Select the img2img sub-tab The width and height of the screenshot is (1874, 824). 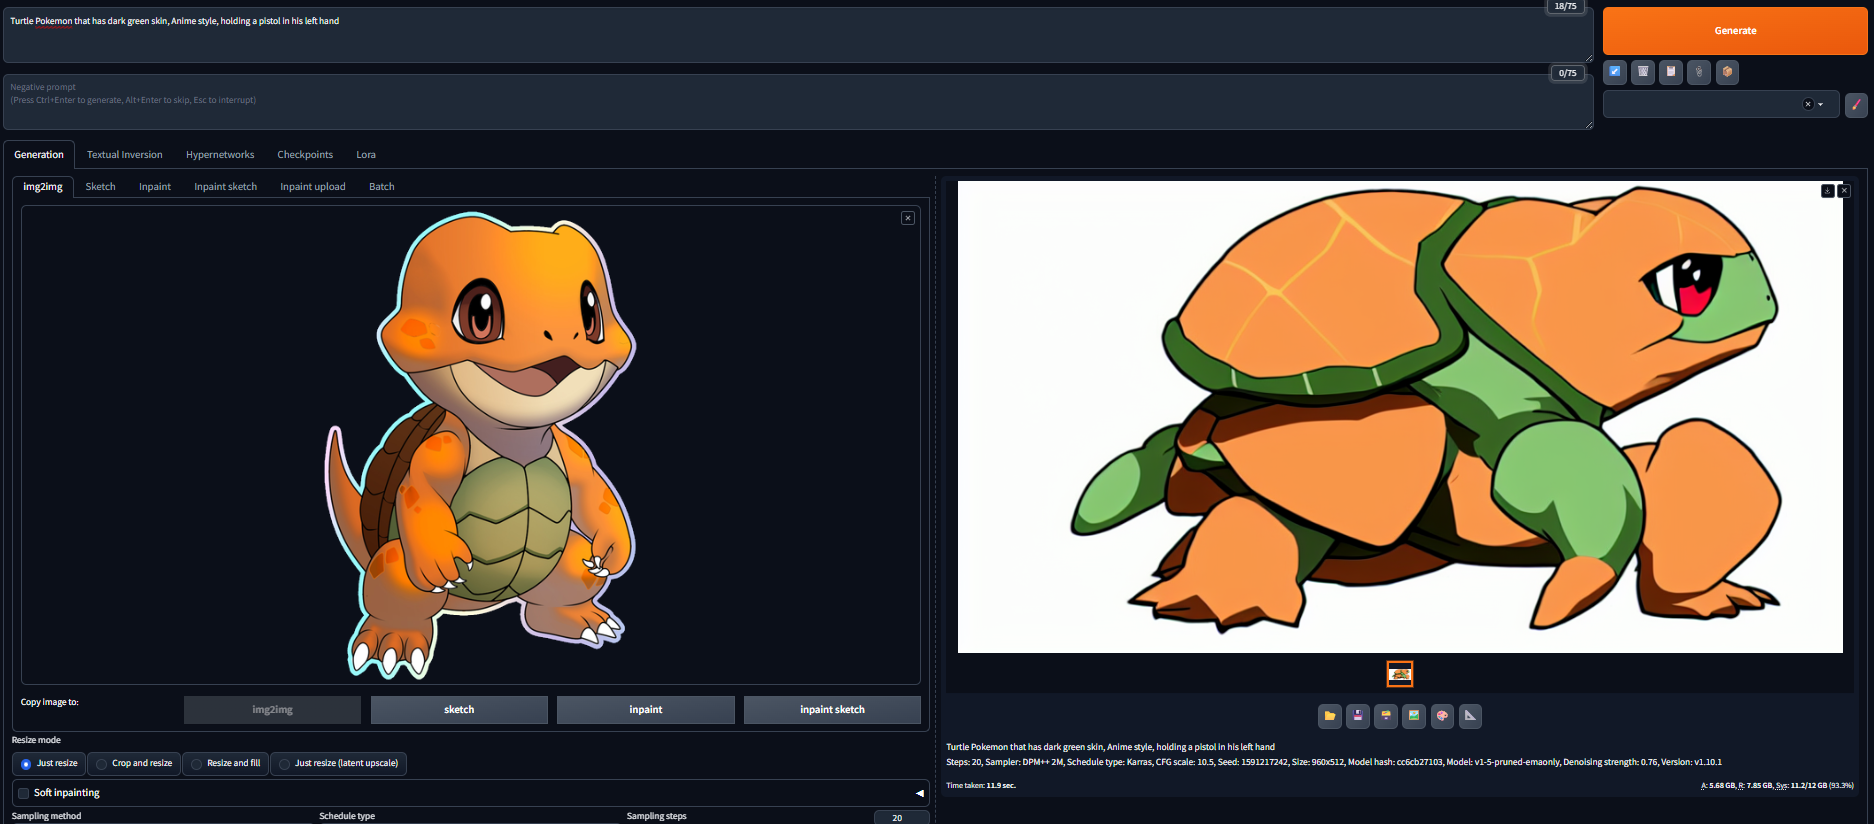(43, 187)
